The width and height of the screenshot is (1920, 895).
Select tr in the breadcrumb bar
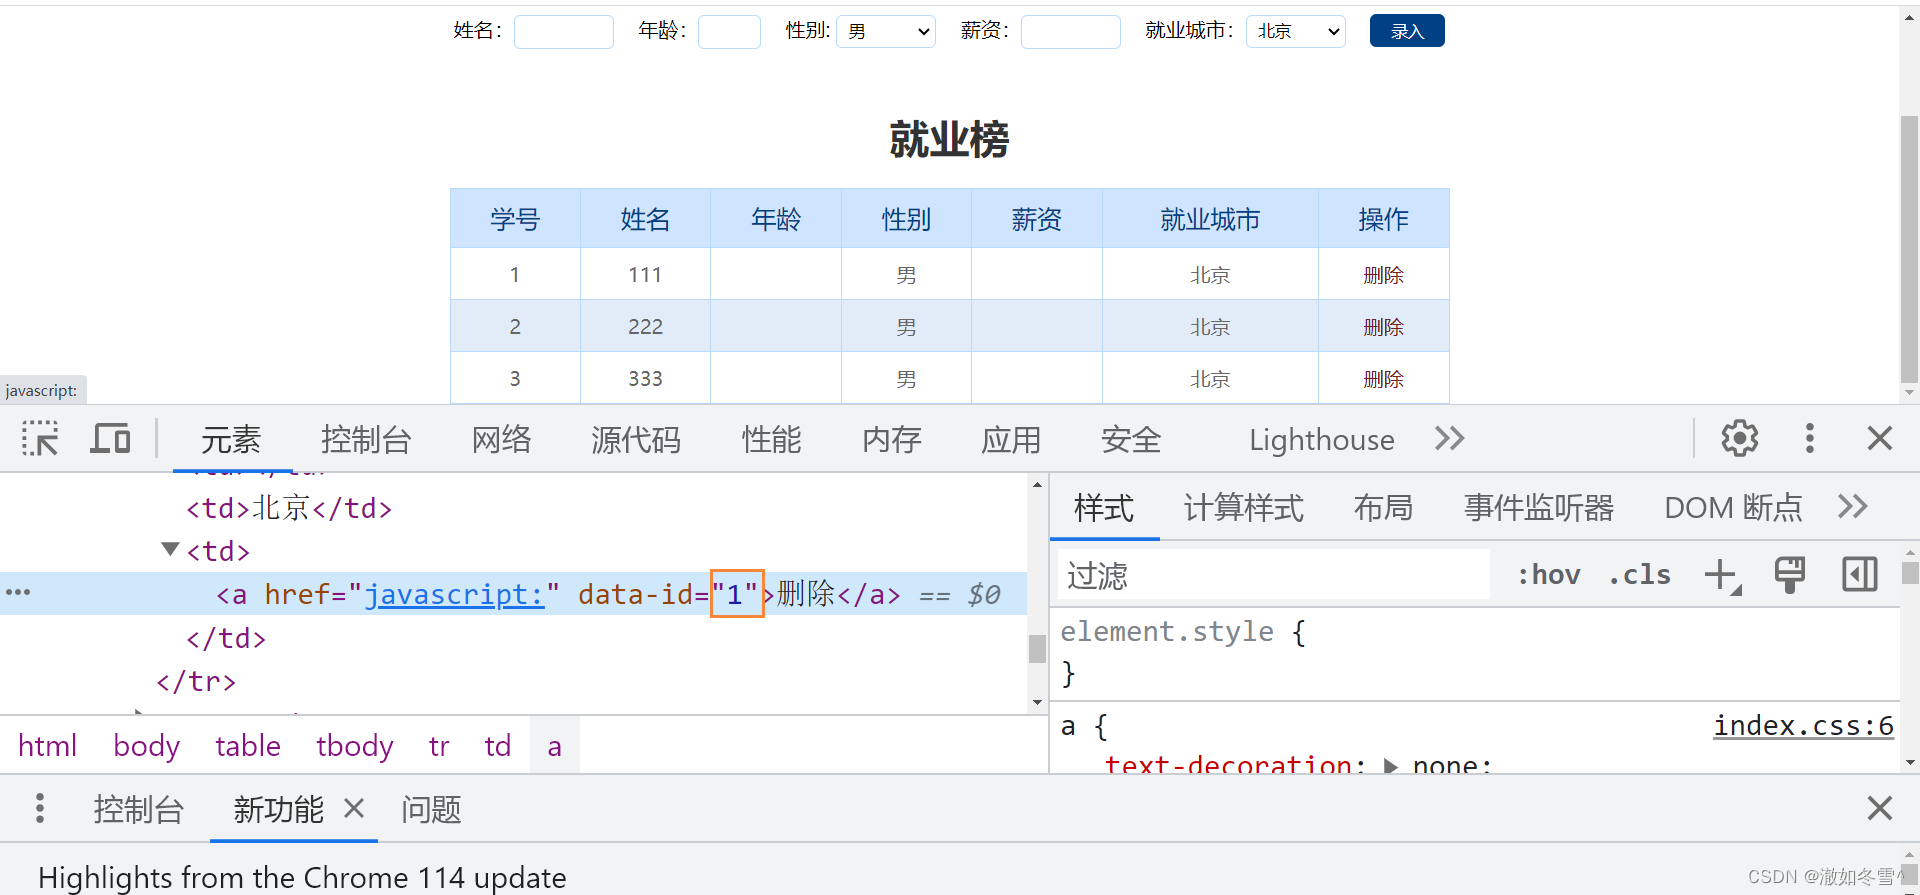click(x=439, y=745)
